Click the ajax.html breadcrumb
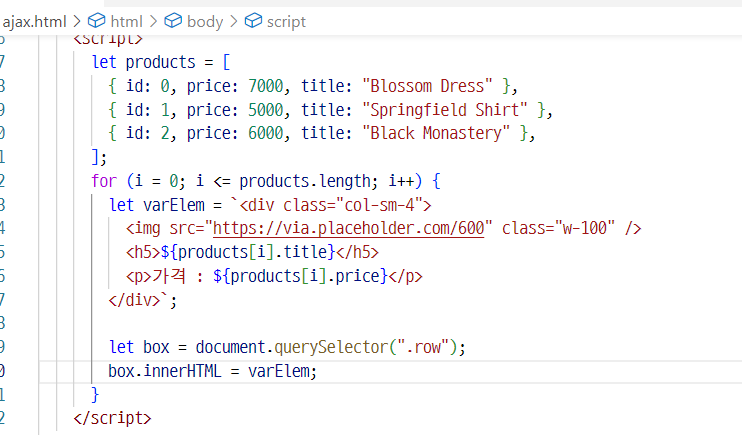 (x=35, y=22)
